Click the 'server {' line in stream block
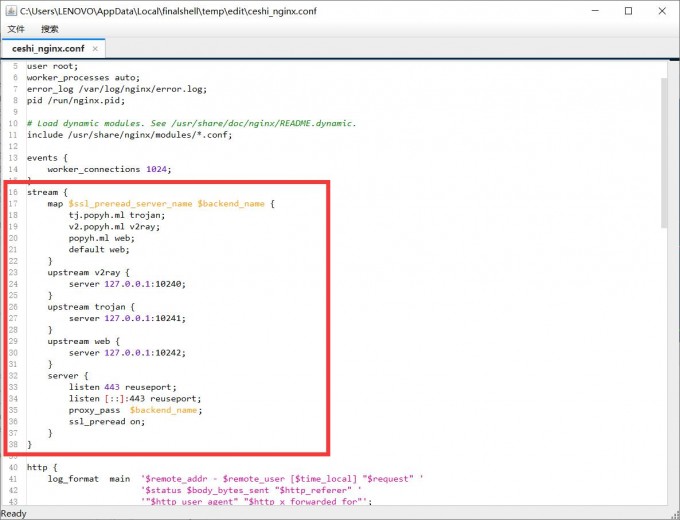680x520 pixels. 68,376
